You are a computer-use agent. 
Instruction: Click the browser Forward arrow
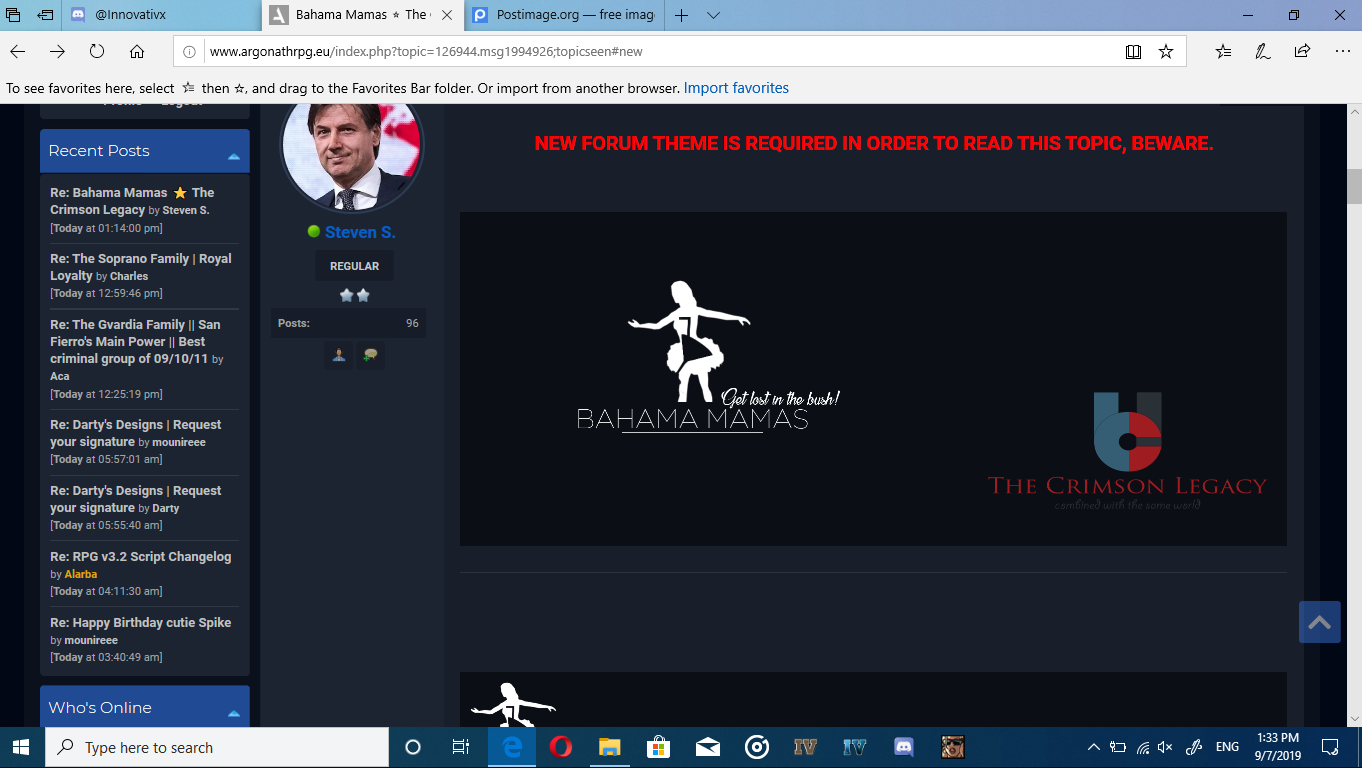(x=58, y=52)
